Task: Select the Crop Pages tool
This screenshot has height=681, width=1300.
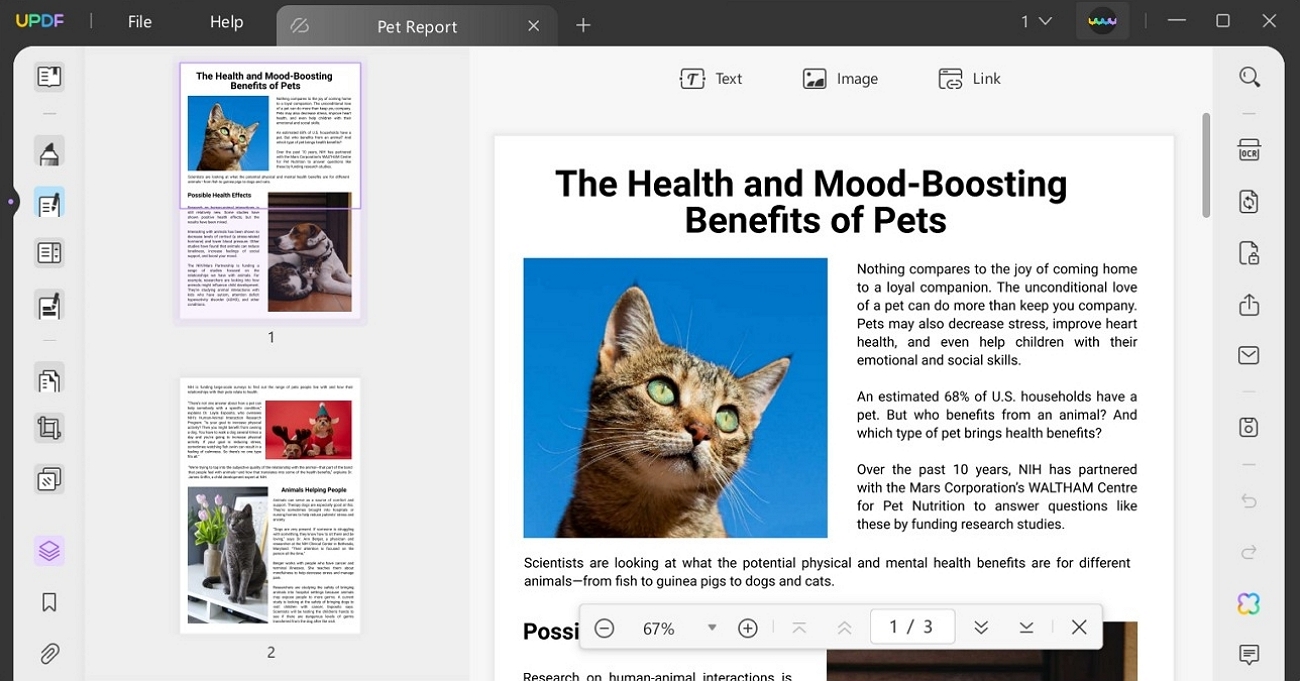Action: [49, 429]
